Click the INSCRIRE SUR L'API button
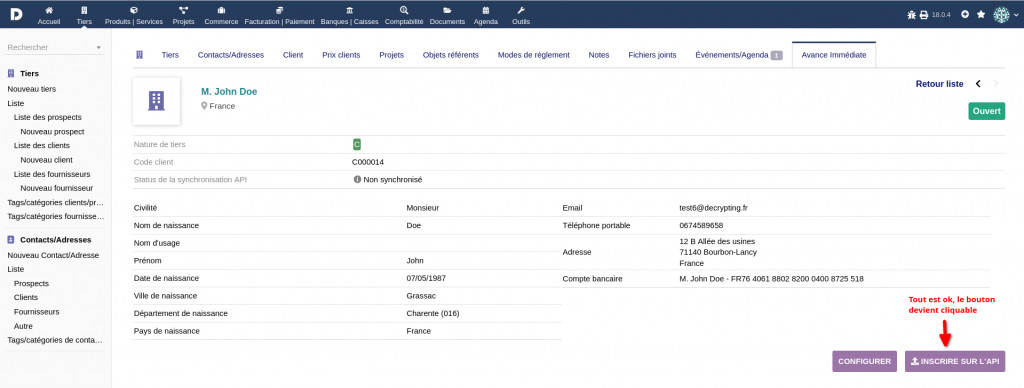The width and height of the screenshot is (1024, 388). coord(955,361)
